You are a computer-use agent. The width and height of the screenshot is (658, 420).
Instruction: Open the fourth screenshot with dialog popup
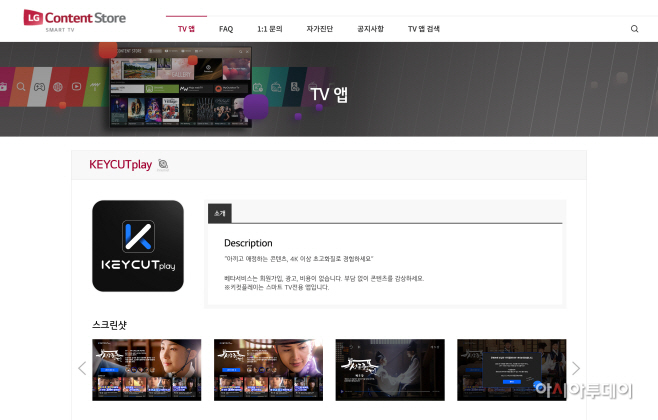click(512, 370)
